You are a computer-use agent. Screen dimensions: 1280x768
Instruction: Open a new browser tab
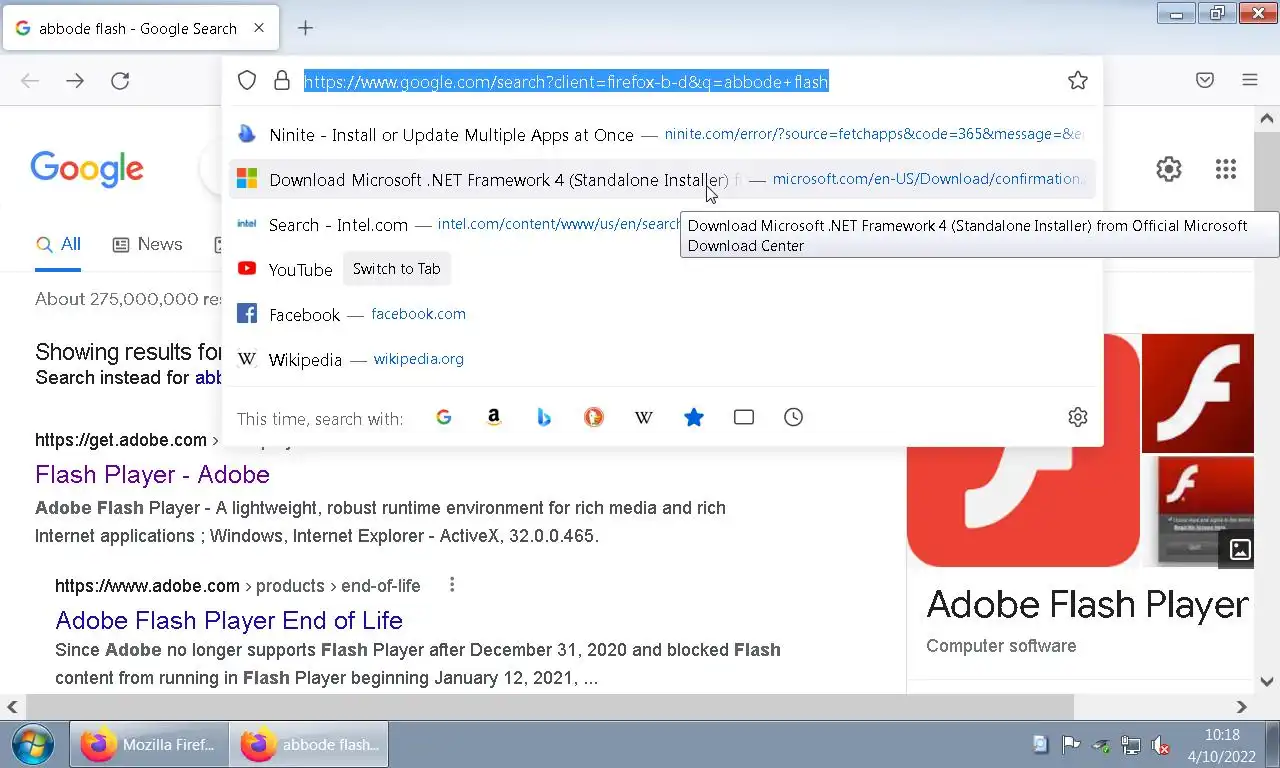coord(306,28)
